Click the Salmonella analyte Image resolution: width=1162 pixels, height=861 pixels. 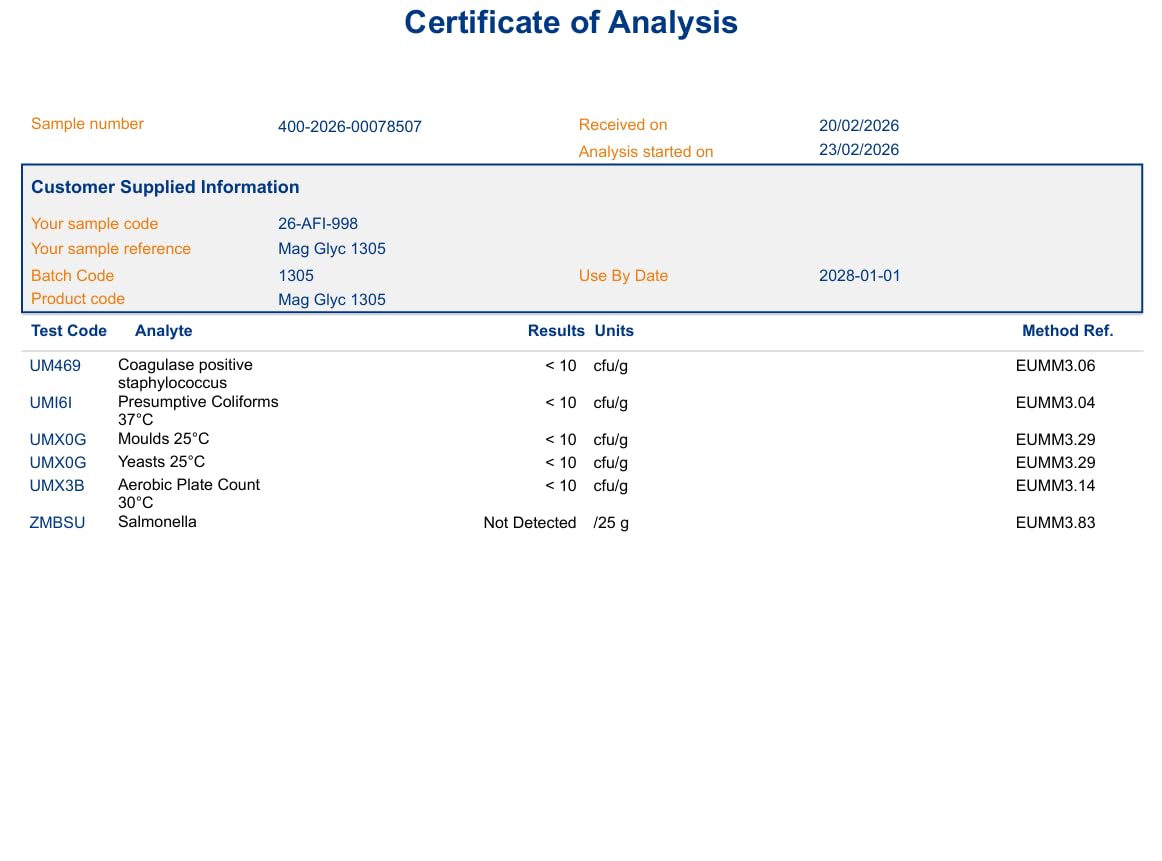tap(157, 522)
